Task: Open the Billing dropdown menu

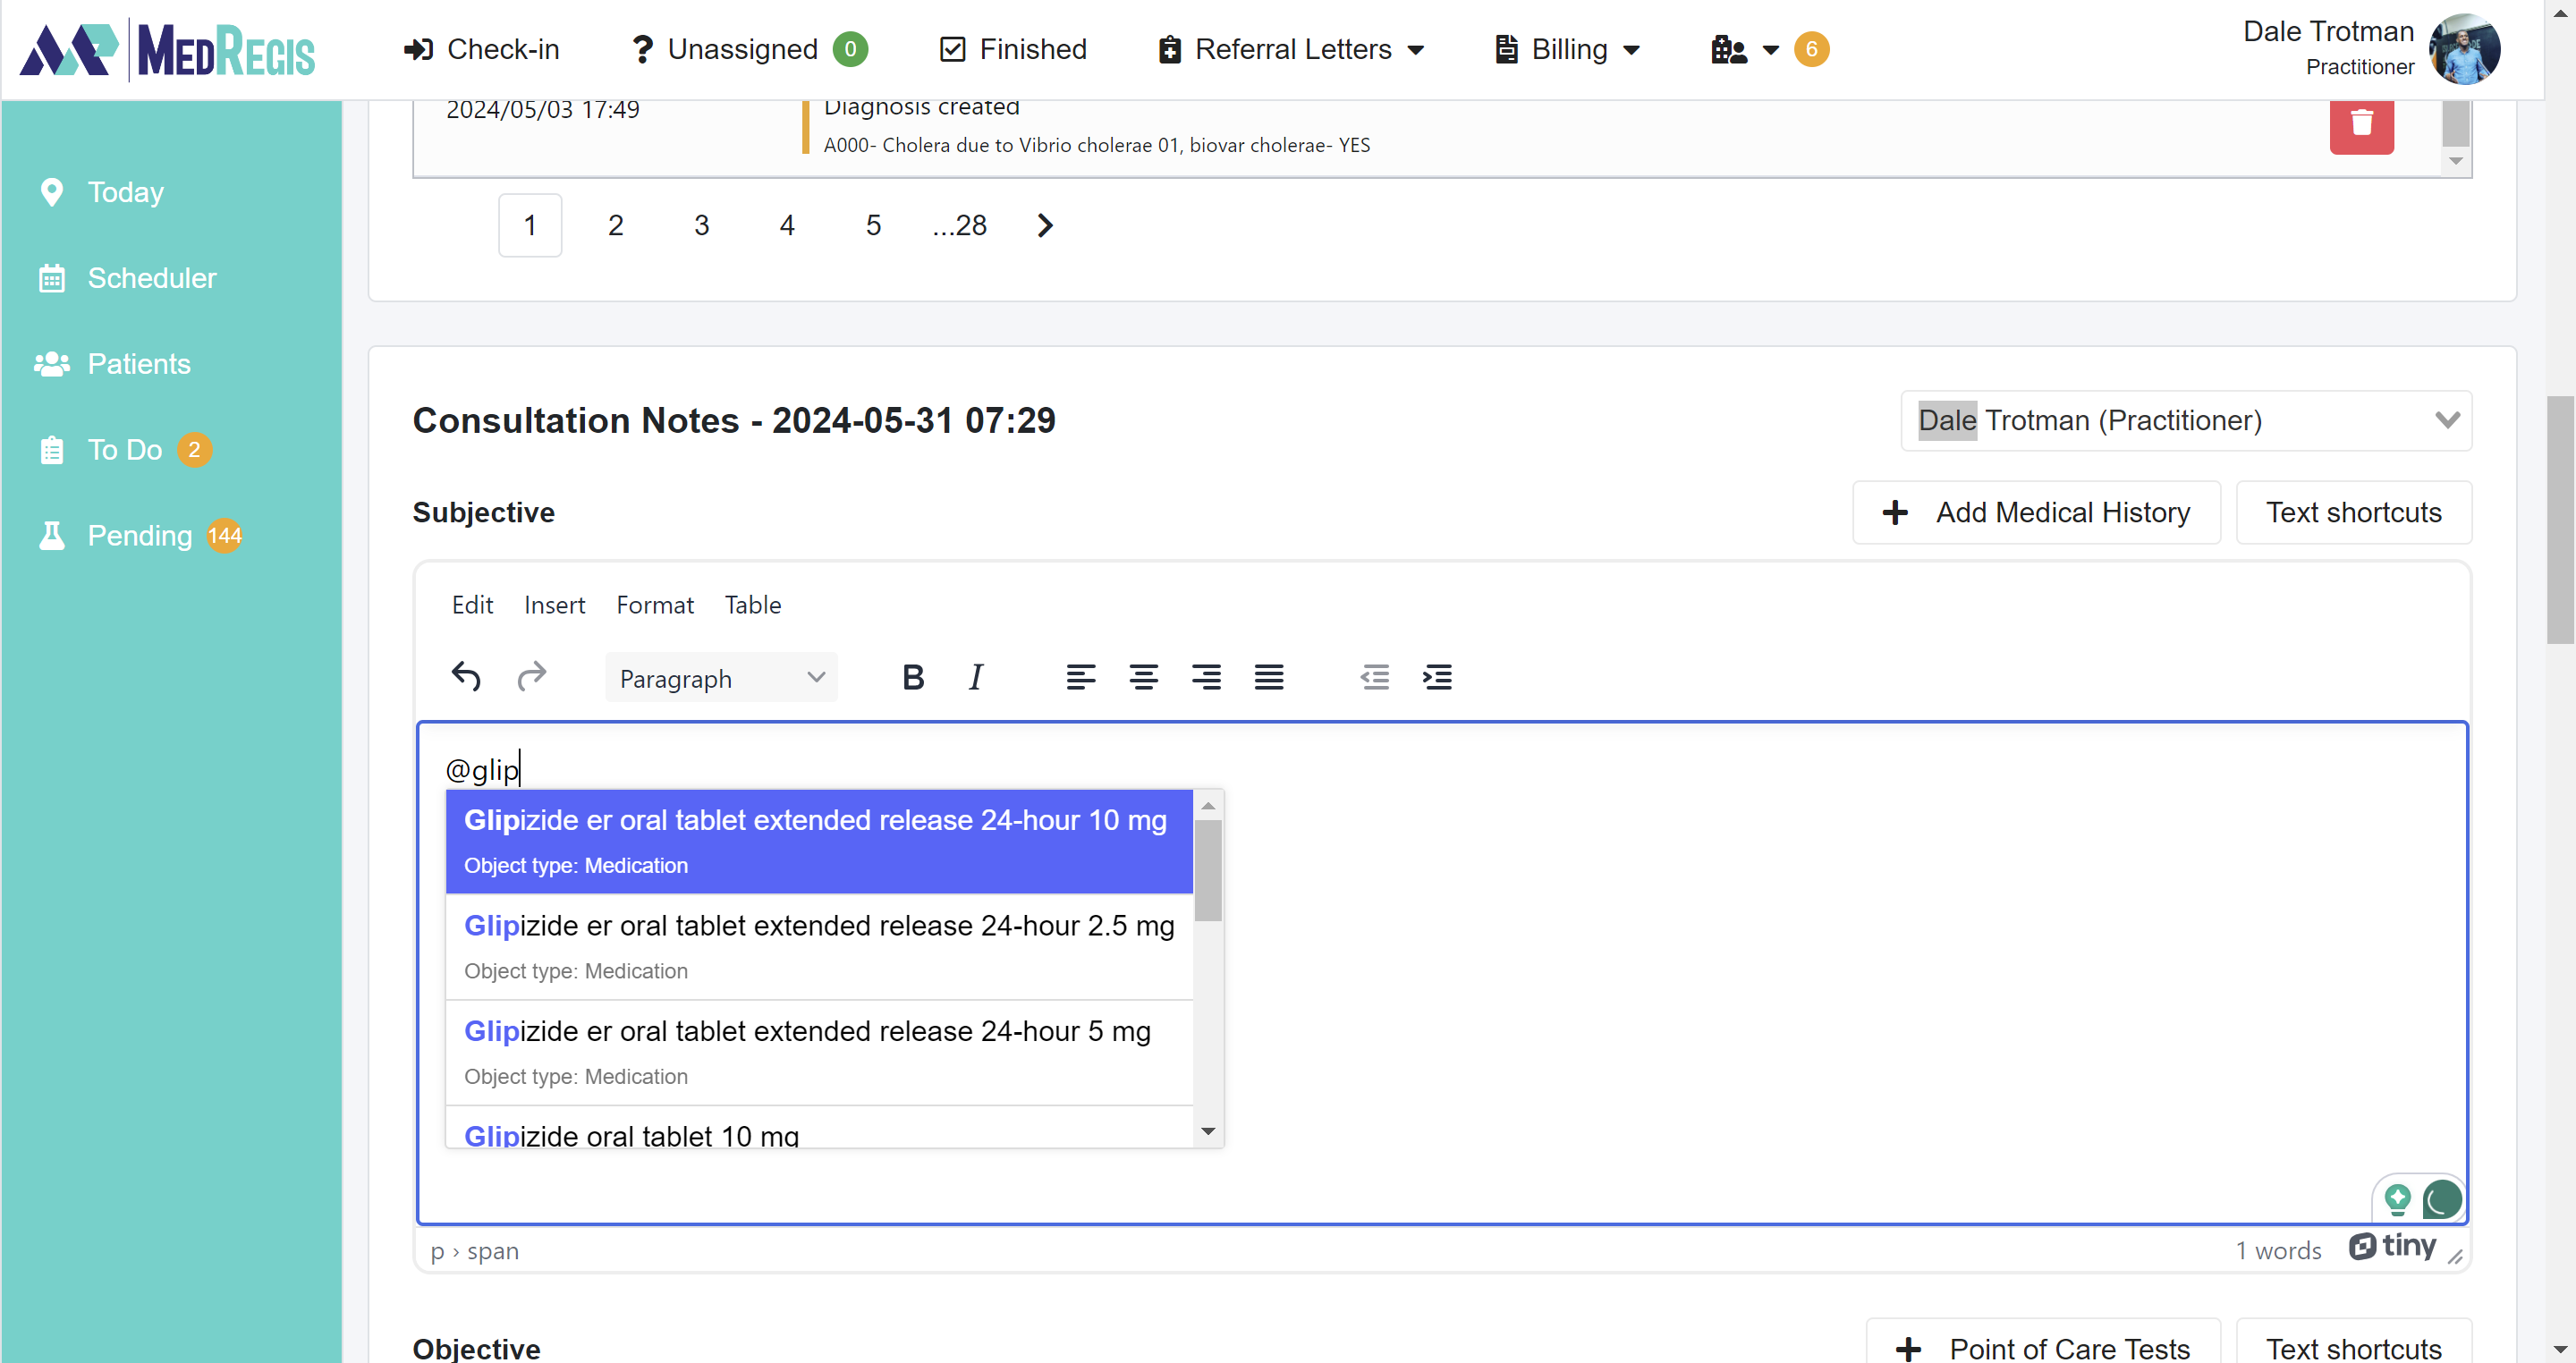Action: pos(1567,49)
